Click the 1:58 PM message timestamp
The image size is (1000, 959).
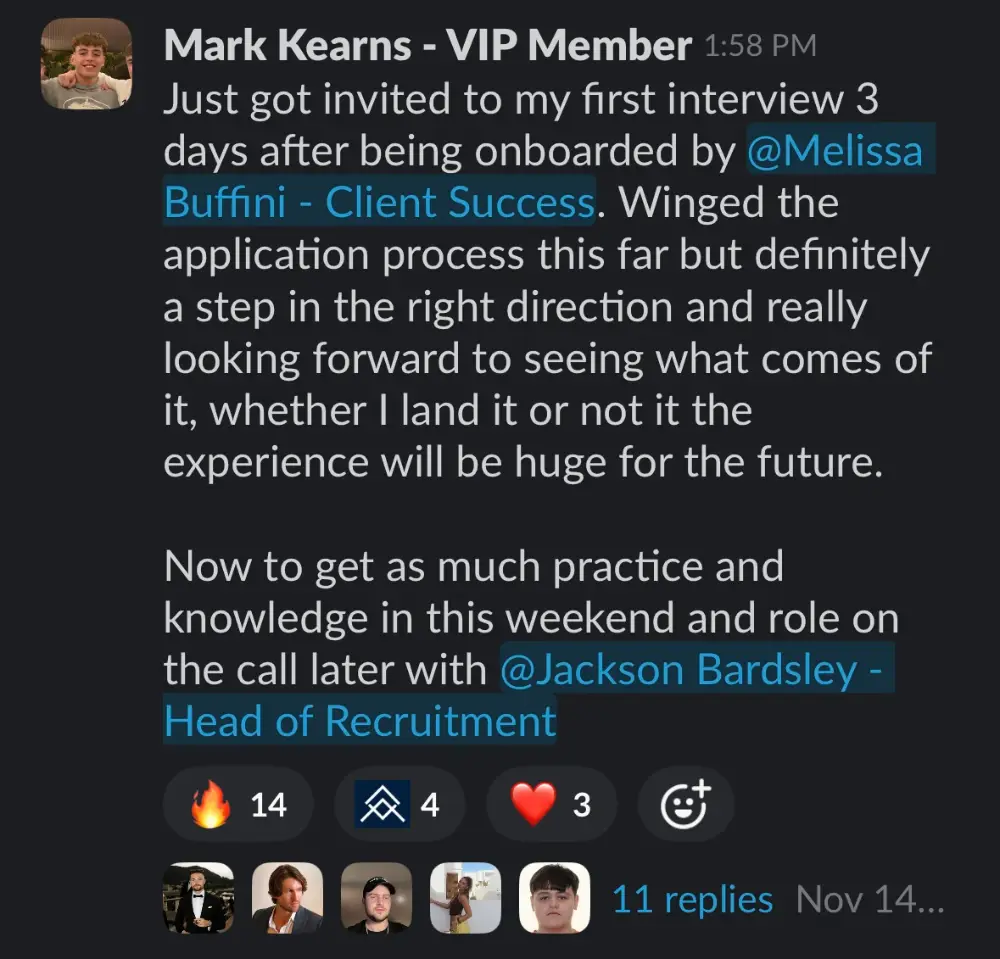coord(760,46)
